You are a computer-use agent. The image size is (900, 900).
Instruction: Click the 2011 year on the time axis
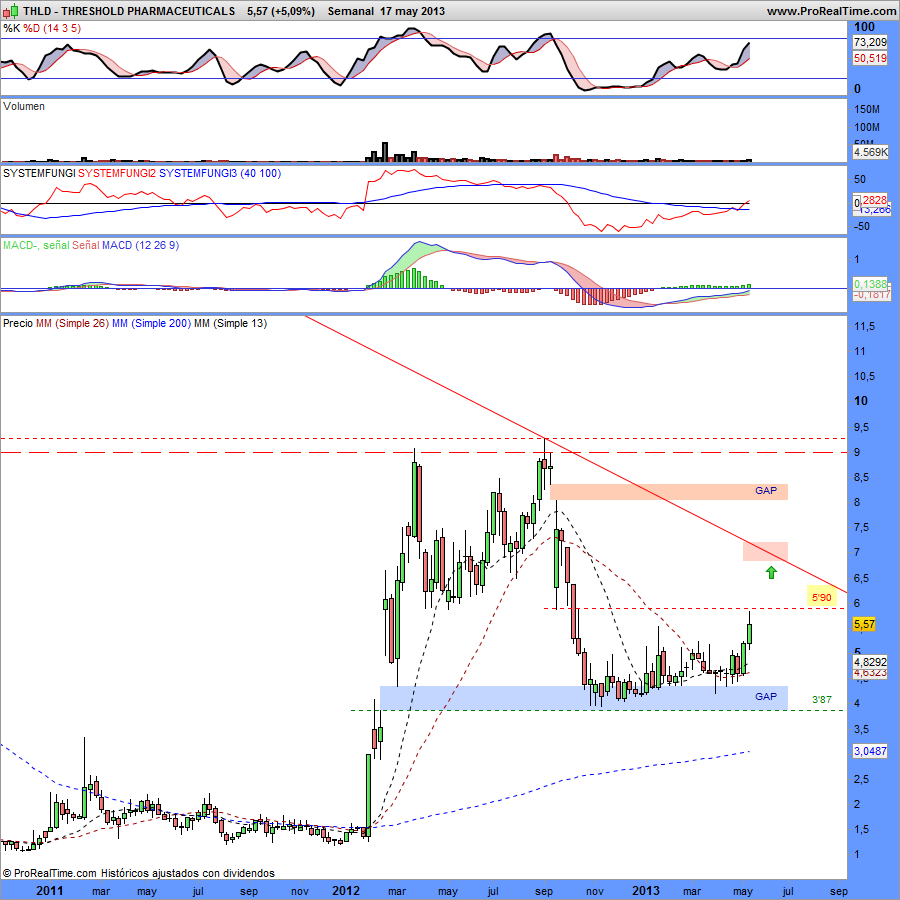coord(50,891)
